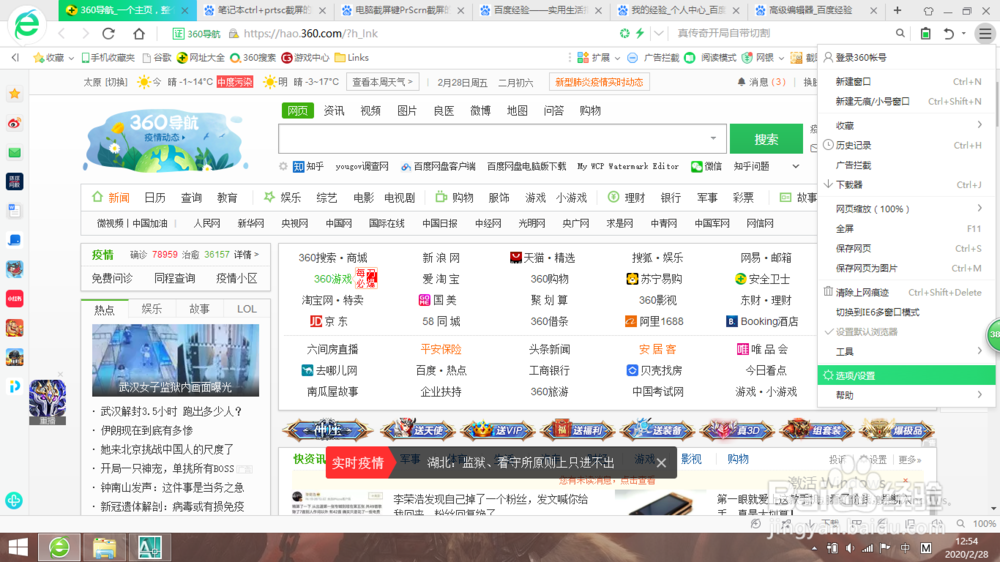Expand more quick links chevron after 知乎问题
The height and width of the screenshot is (562, 1000).
(795, 166)
